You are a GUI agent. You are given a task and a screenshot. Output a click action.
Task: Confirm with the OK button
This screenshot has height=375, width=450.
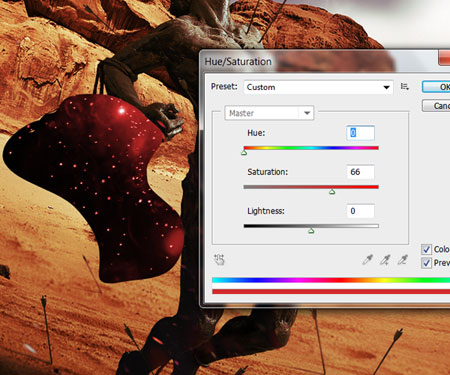[x=436, y=87]
